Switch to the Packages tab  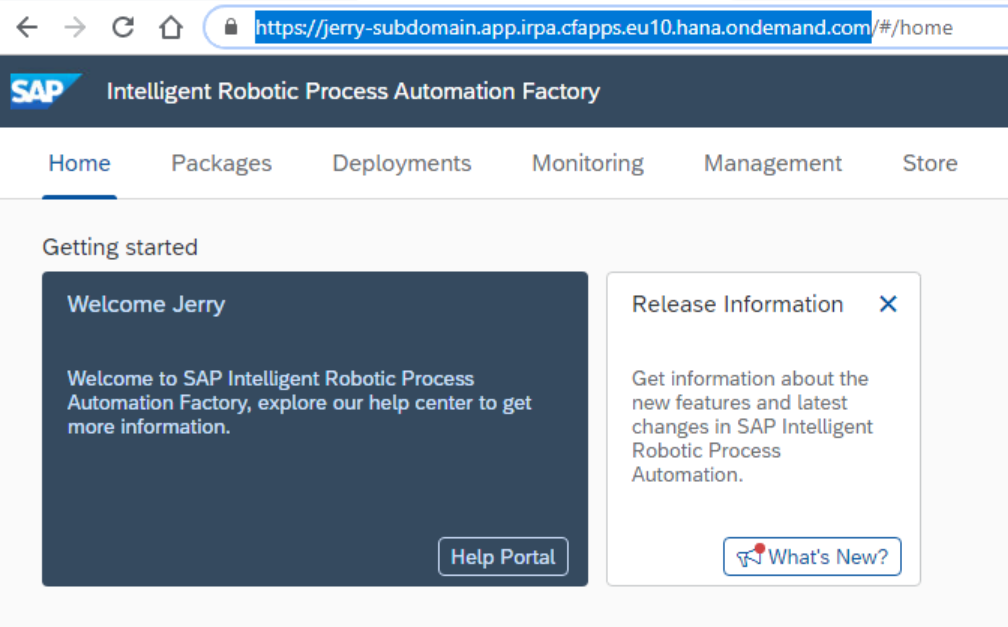point(221,163)
